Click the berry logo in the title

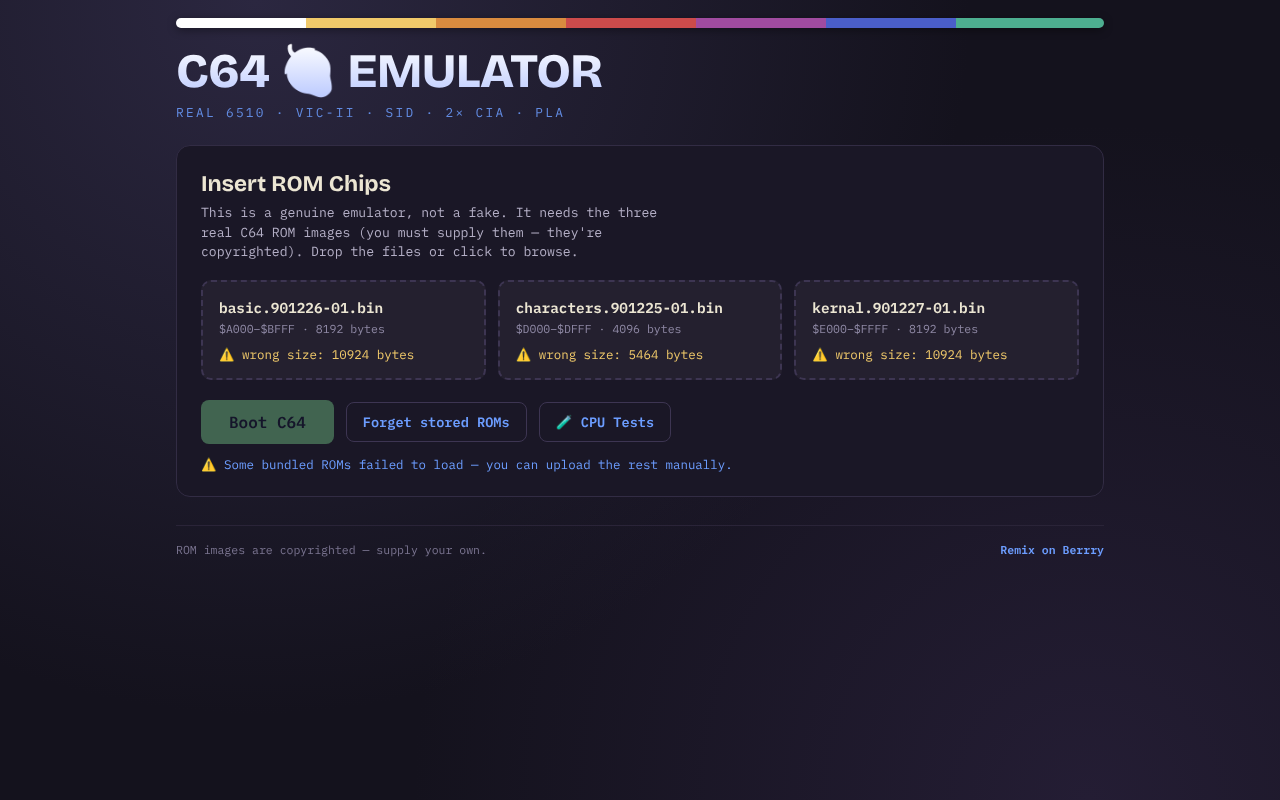point(307,71)
